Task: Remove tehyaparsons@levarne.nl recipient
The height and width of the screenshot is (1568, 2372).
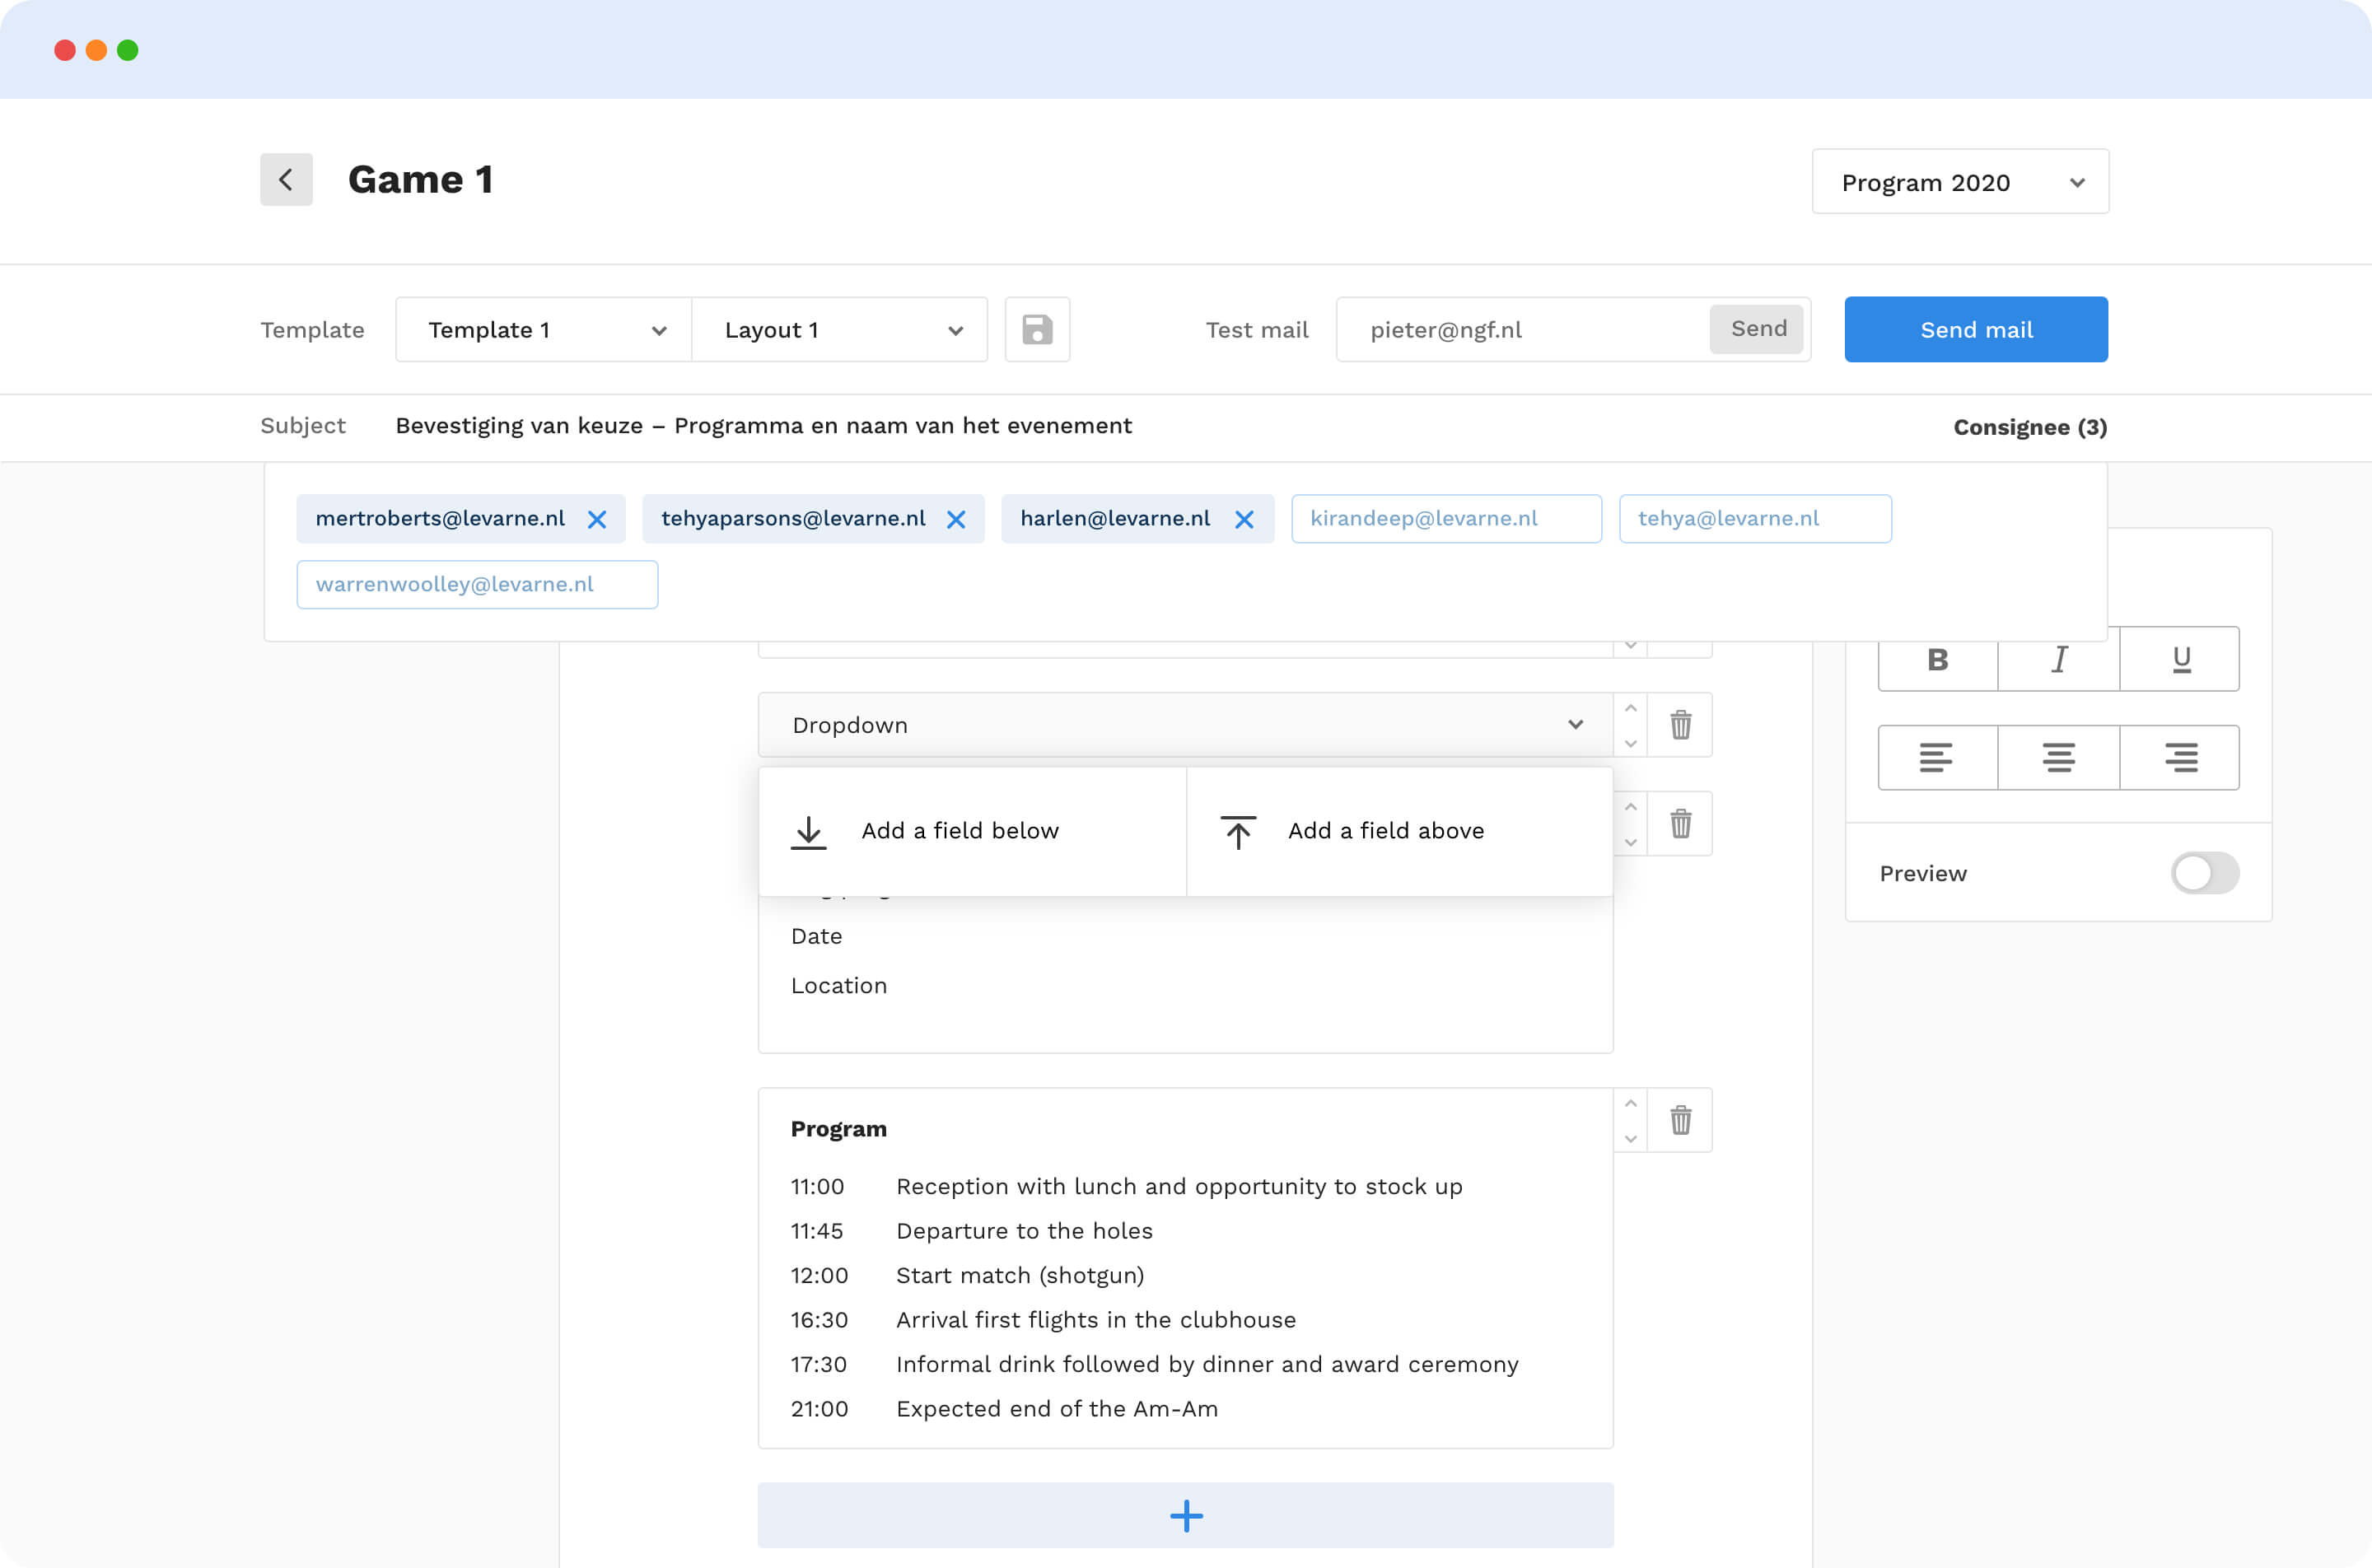Action: pyautogui.click(x=956, y=519)
